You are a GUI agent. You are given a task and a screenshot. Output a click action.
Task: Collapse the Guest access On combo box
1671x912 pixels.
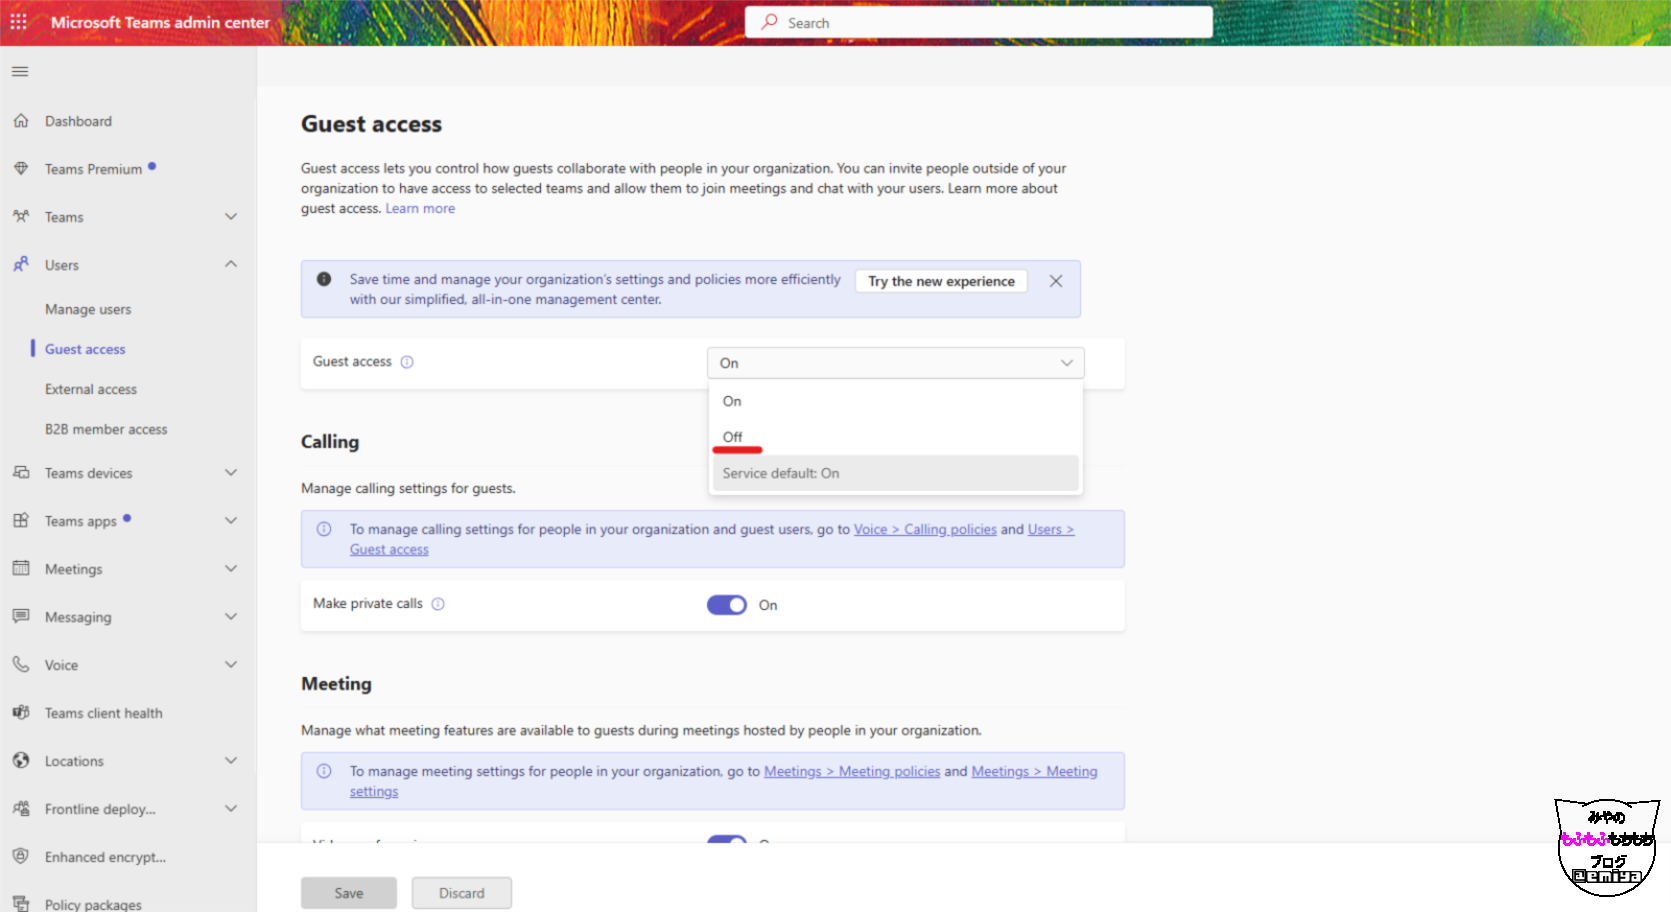tap(895, 363)
